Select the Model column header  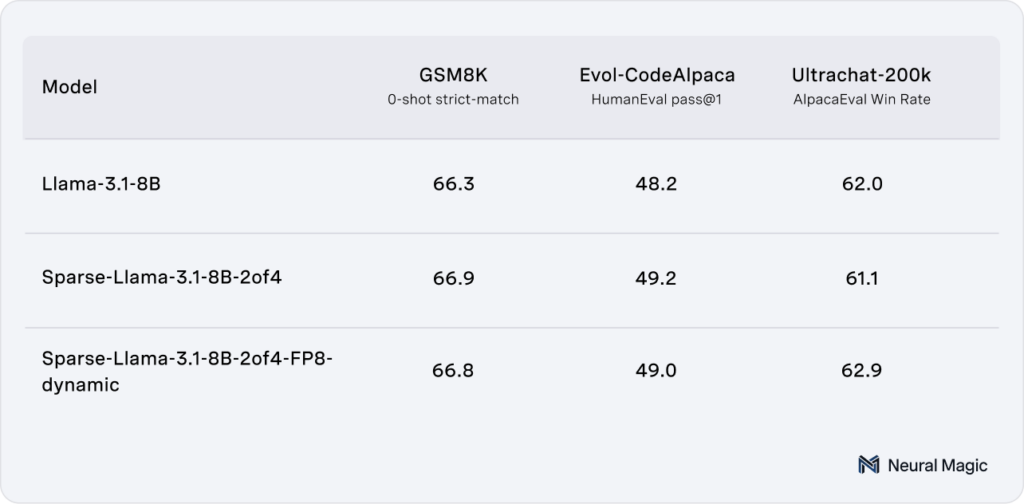[x=69, y=88]
